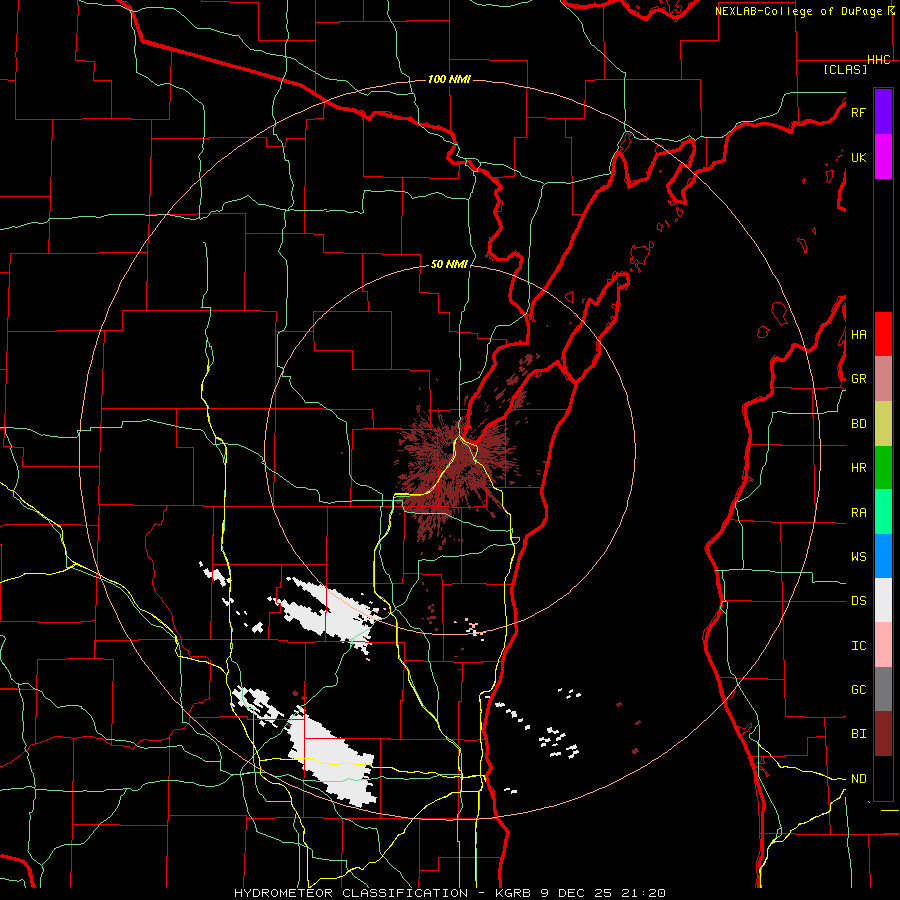This screenshot has height=900, width=900.
Task: Click the IC legend label
Action: point(858,646)
